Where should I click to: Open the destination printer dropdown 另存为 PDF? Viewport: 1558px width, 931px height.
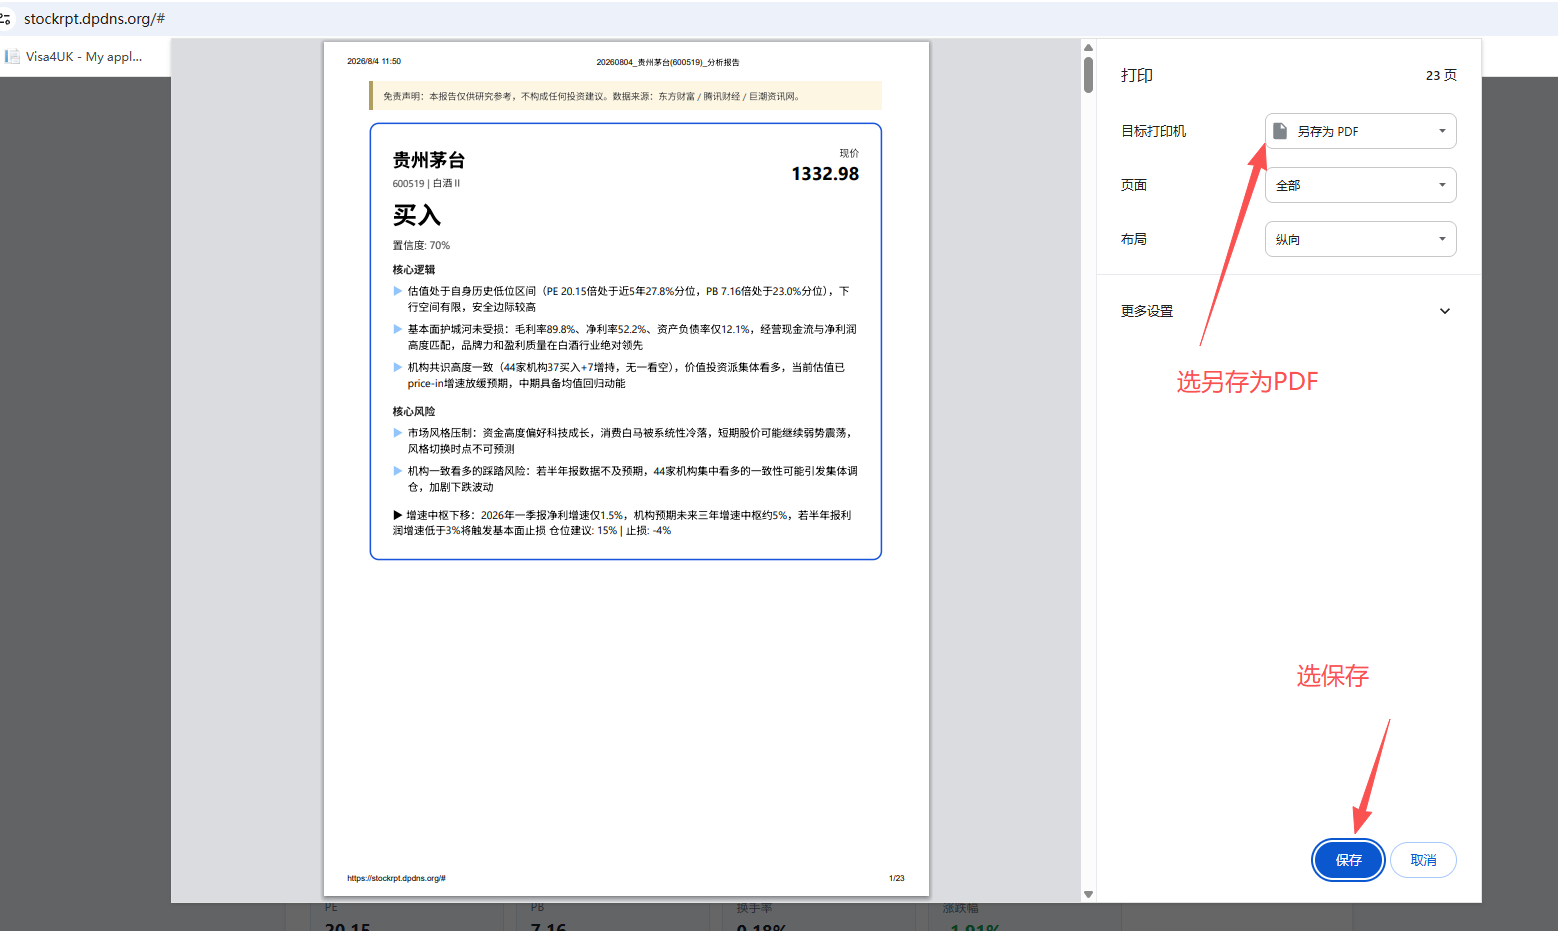point(1360,131)
